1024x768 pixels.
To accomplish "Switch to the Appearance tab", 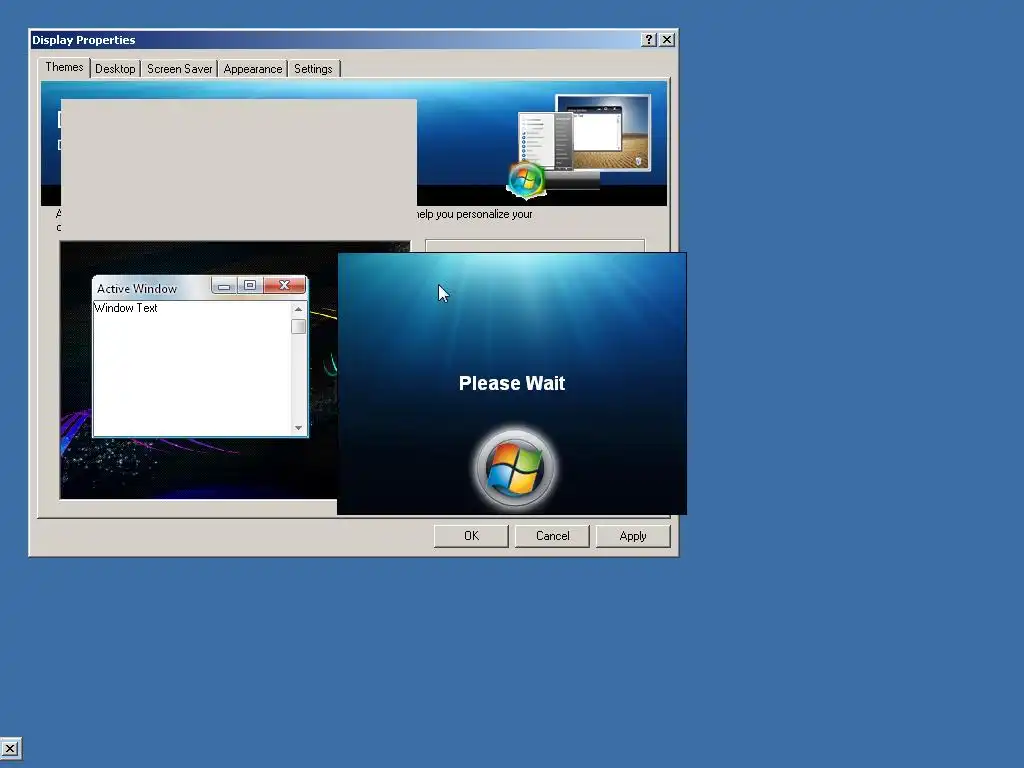I will pos(253,69).
